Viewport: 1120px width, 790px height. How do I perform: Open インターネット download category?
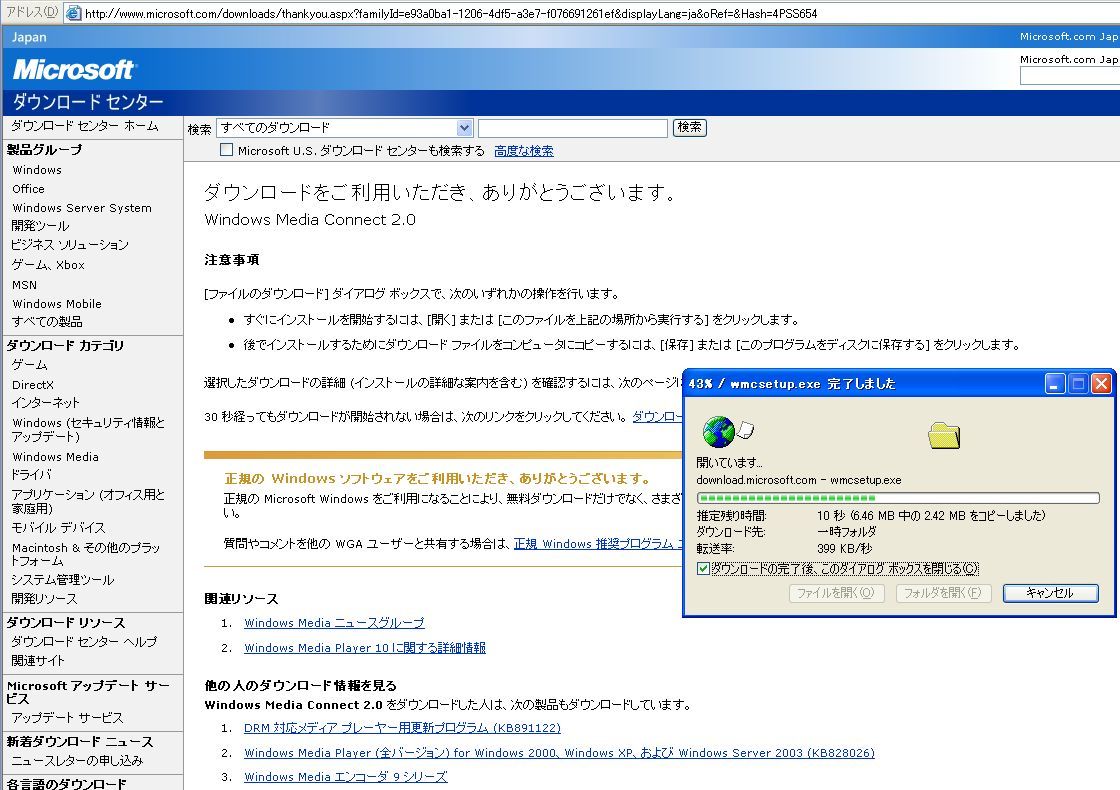pos(46,403)
